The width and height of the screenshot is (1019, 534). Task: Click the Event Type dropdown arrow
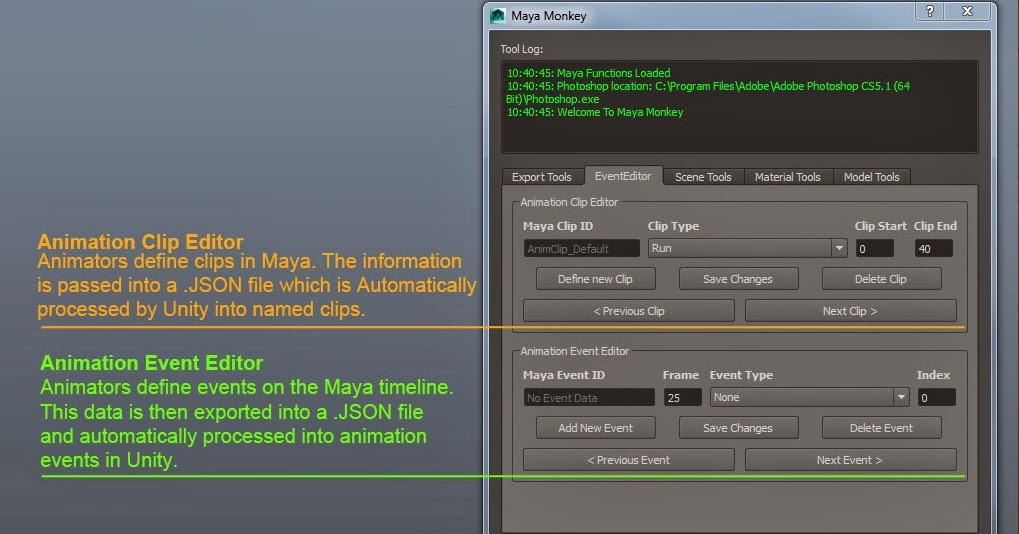(x=901, y=397)
